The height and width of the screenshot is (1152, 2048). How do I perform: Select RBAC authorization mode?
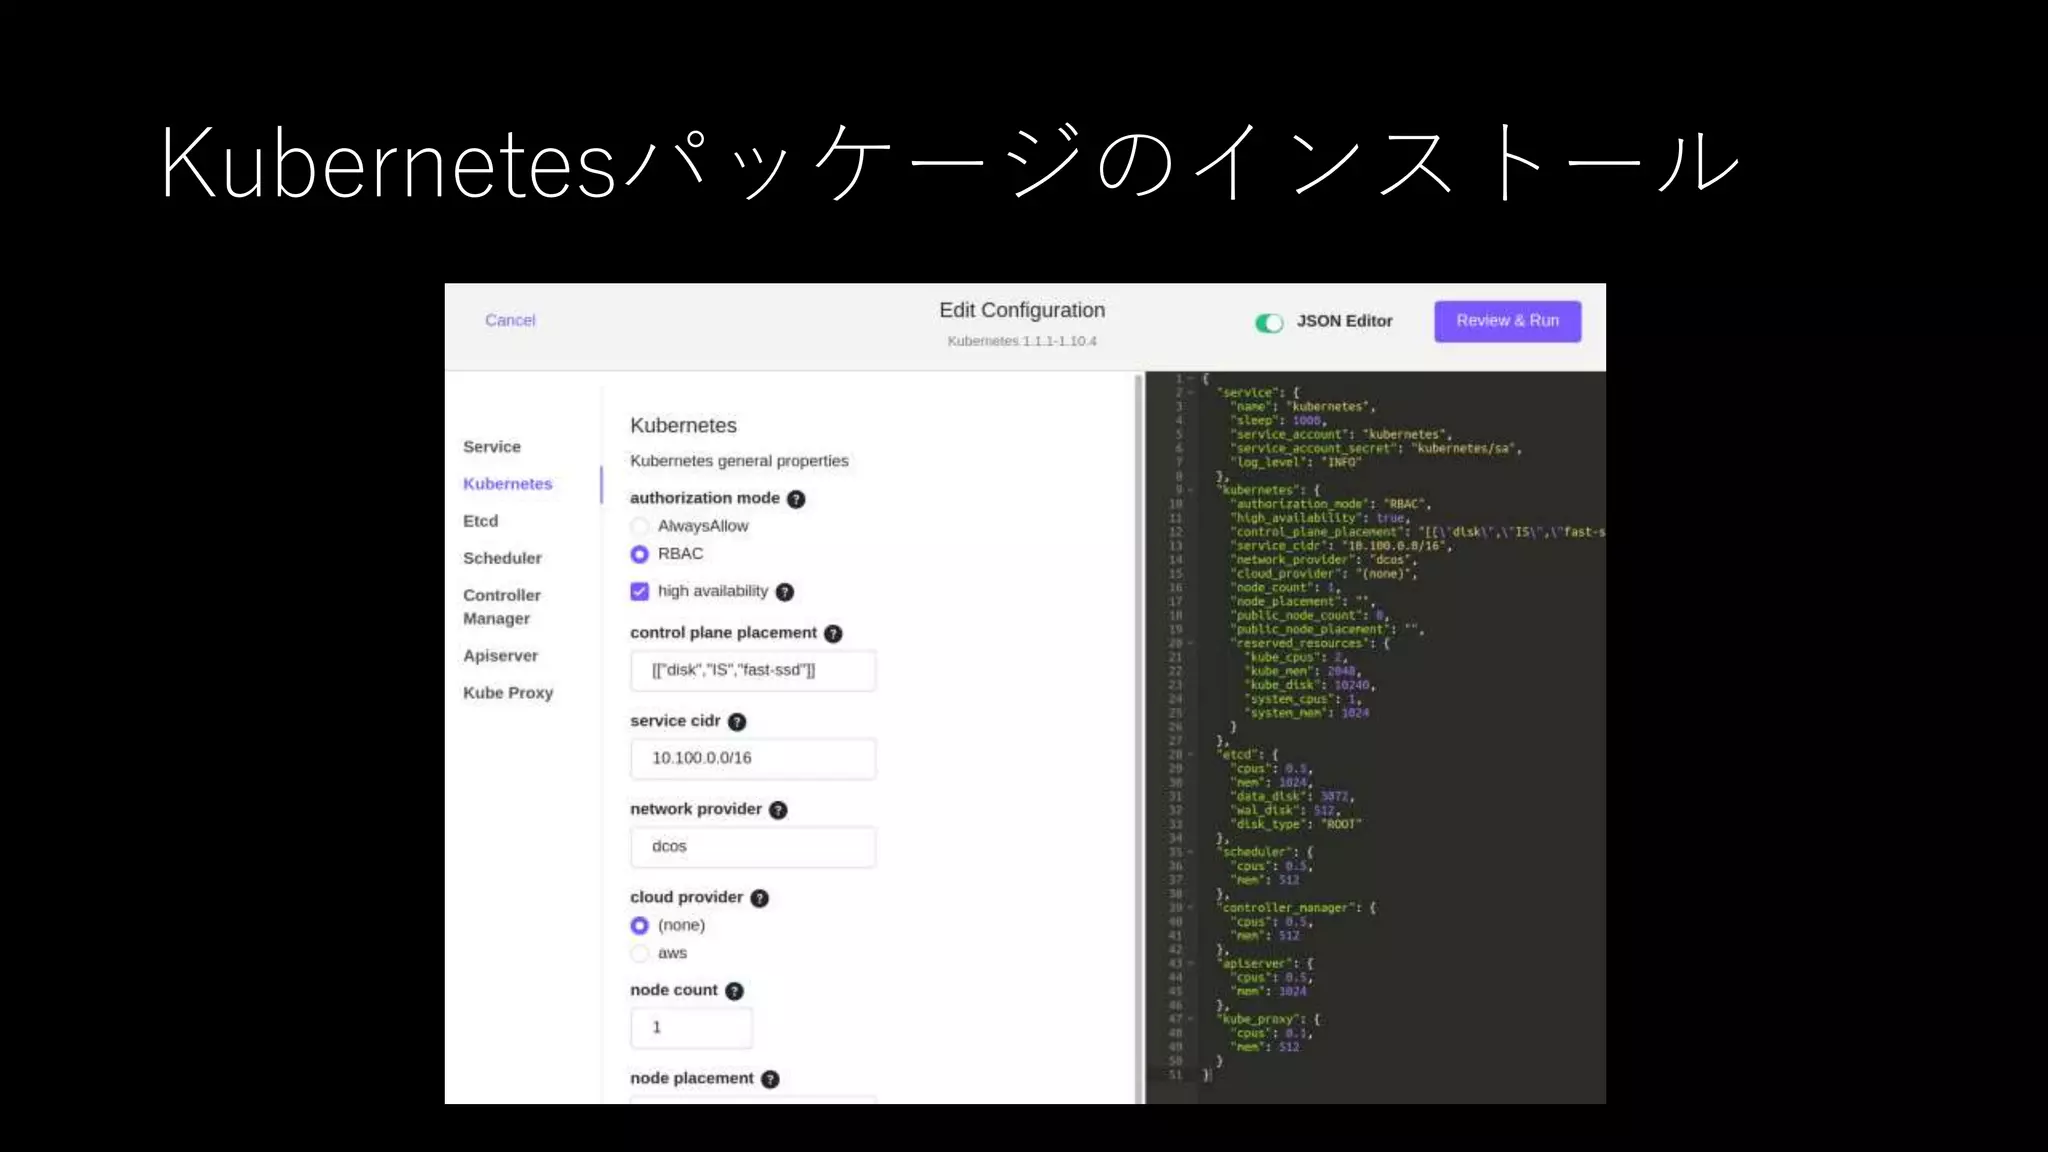click(640, 554)
